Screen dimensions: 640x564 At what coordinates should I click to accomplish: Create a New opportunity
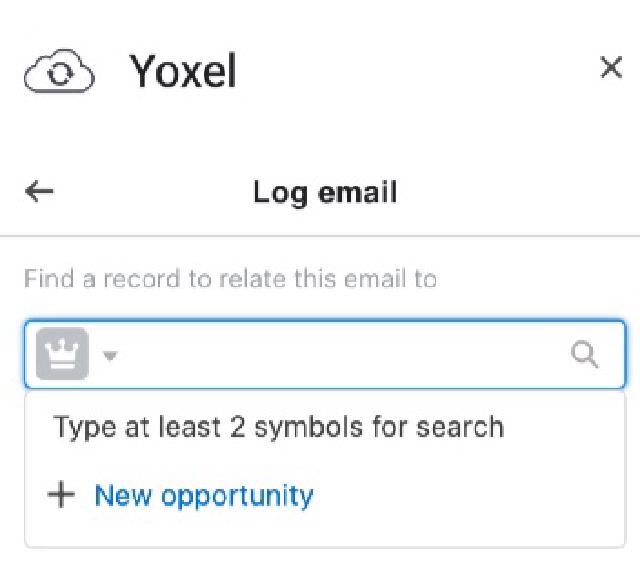[x=203, y=495]
